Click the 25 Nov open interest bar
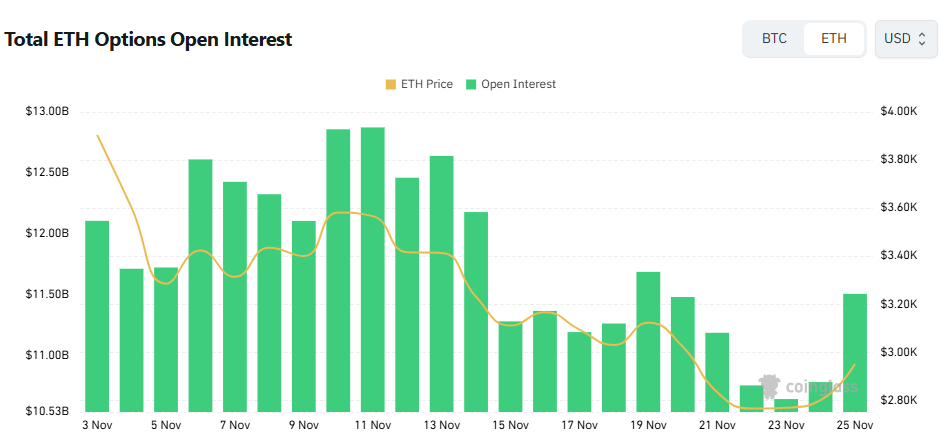Image resolution: width=941 pixels, height=432 pixels. coord(855,352)
